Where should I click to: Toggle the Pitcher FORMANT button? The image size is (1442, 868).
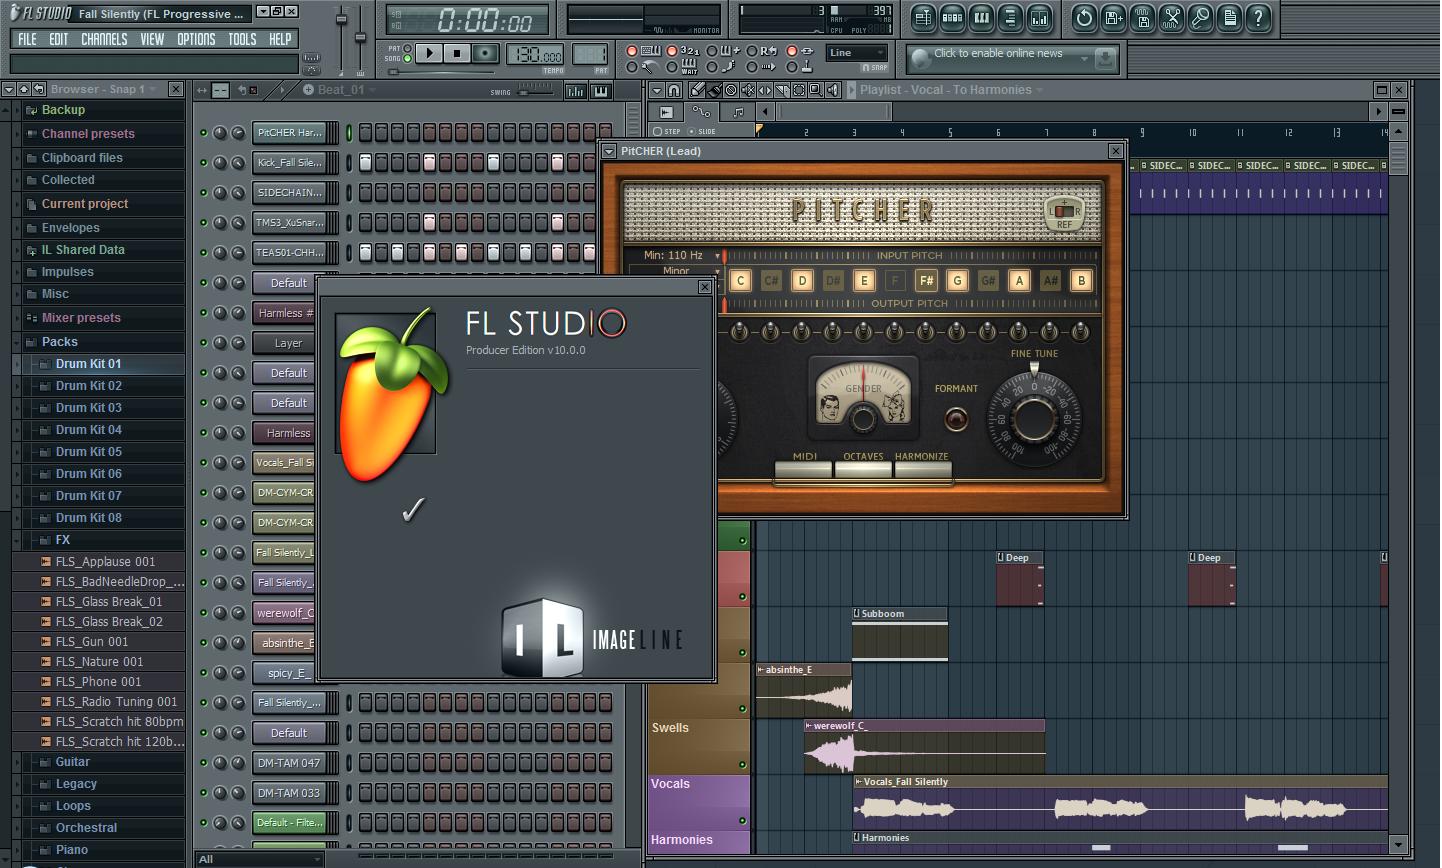pos(956,419)
